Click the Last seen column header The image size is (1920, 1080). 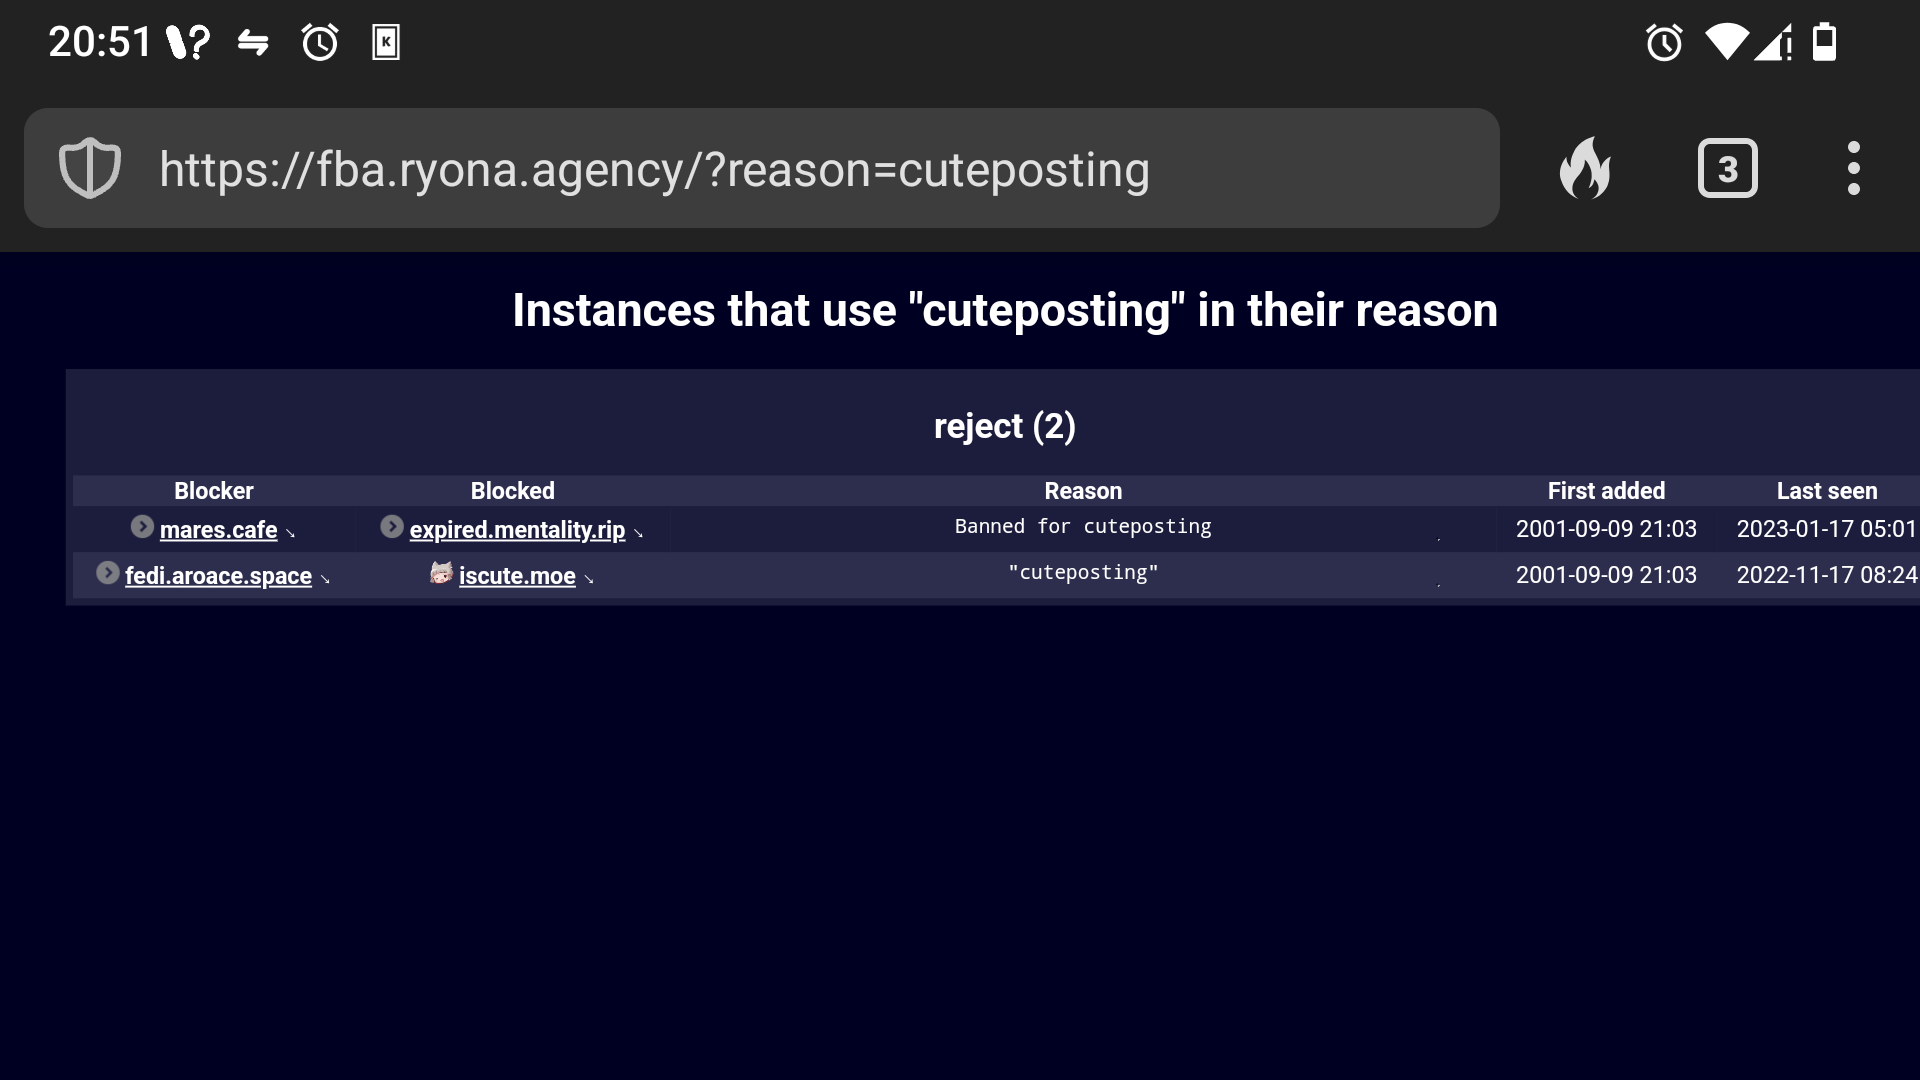1826,491
